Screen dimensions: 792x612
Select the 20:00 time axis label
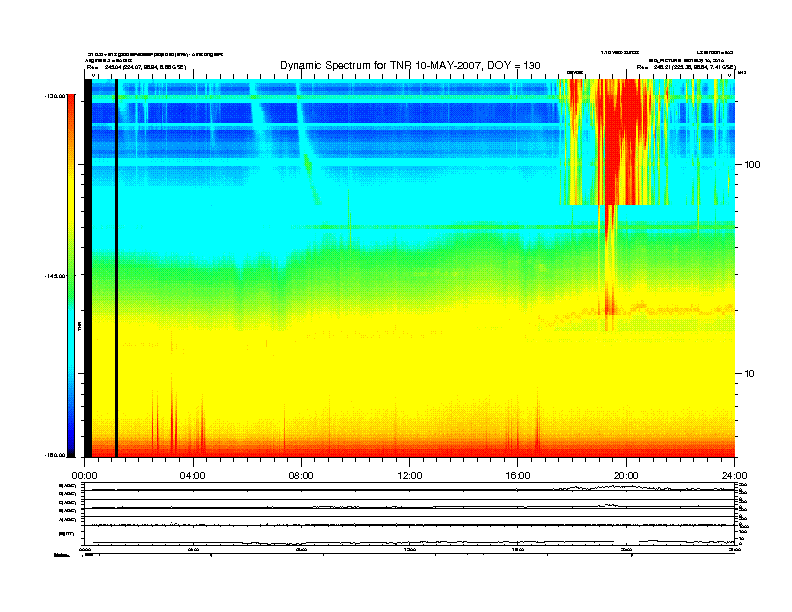626,476
